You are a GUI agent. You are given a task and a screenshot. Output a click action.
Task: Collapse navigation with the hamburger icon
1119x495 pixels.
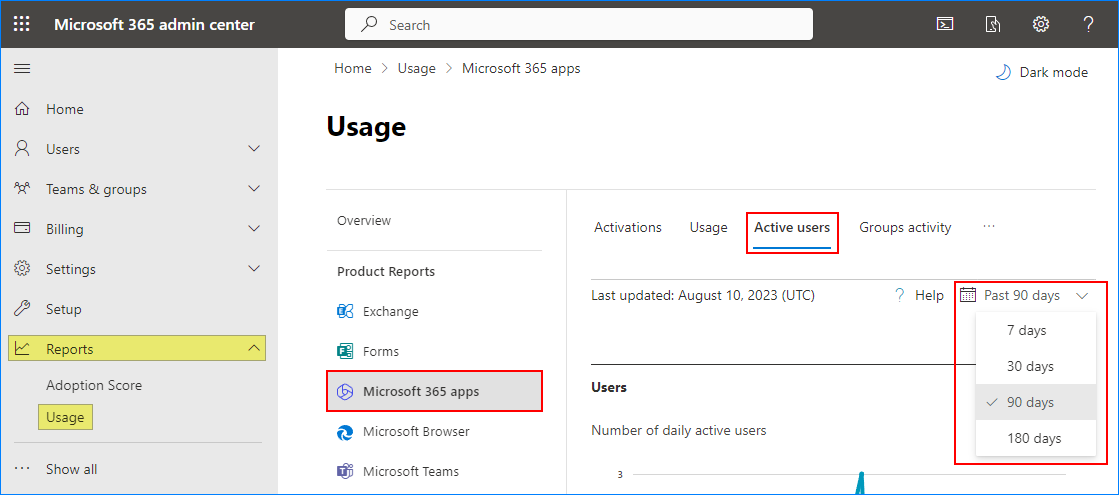click(x=22, y=68)
